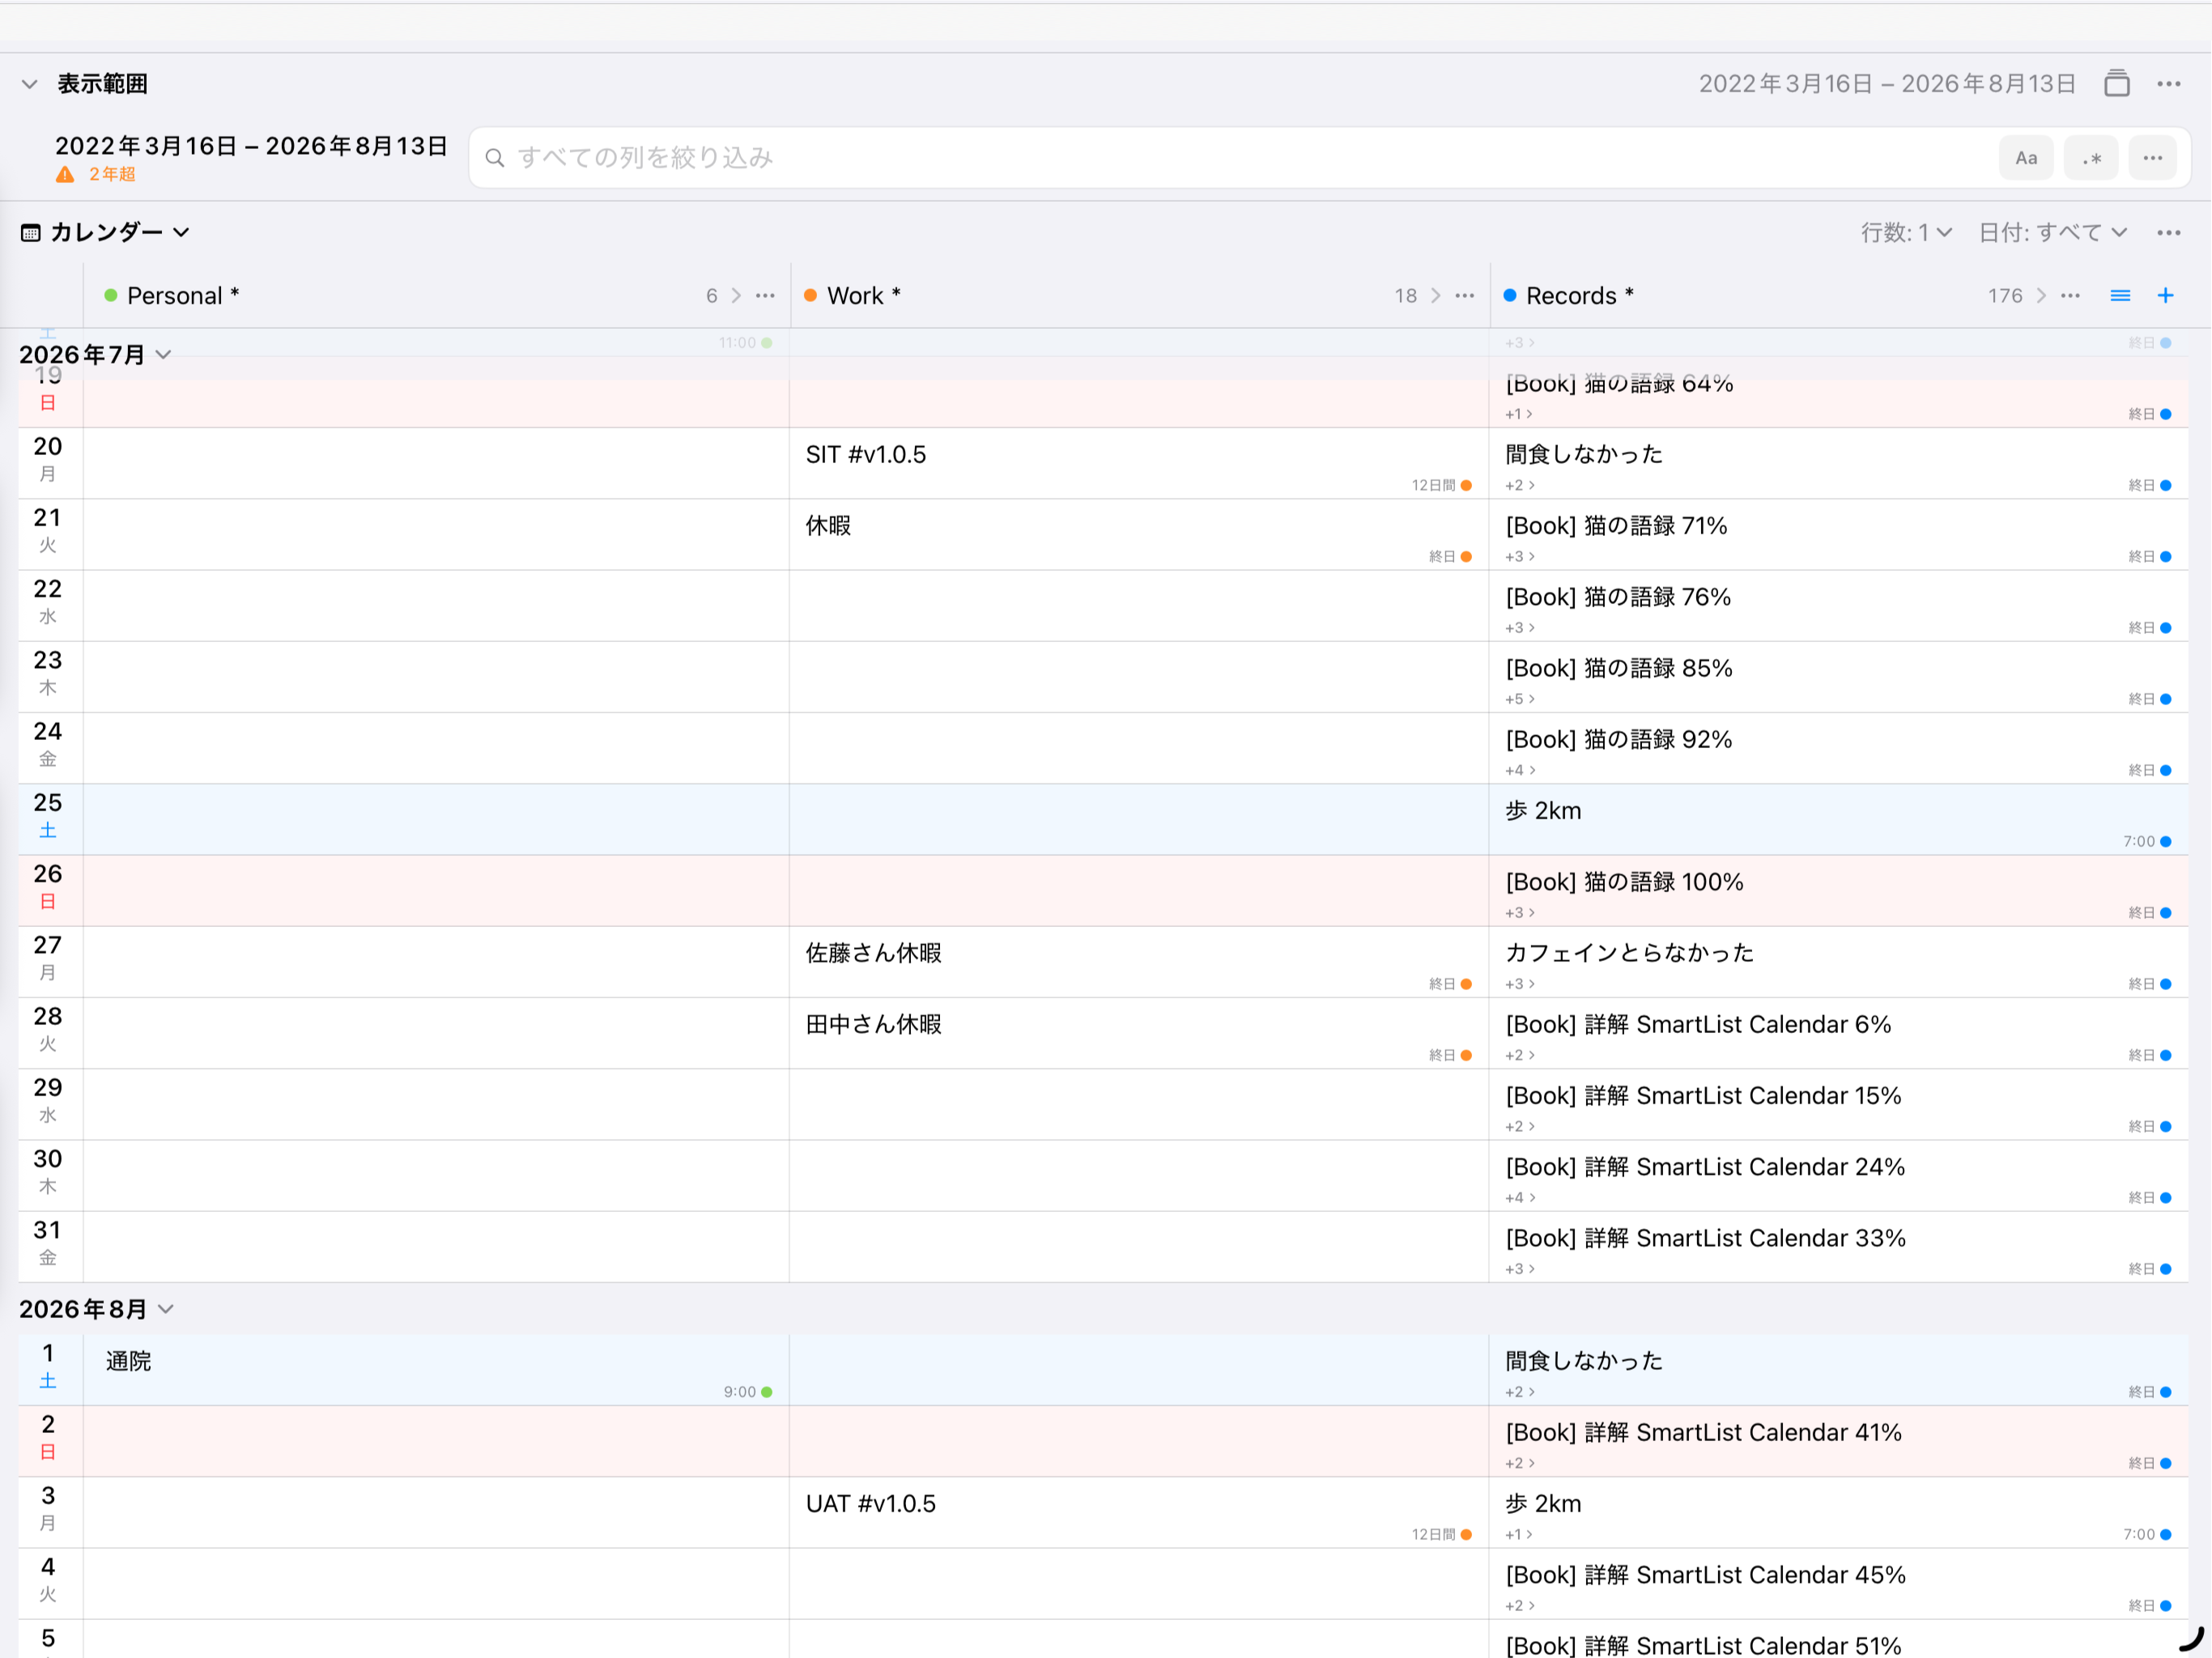2212x1658 pixels.
Task: Open the Personal column more options
Action: point(765,296)
